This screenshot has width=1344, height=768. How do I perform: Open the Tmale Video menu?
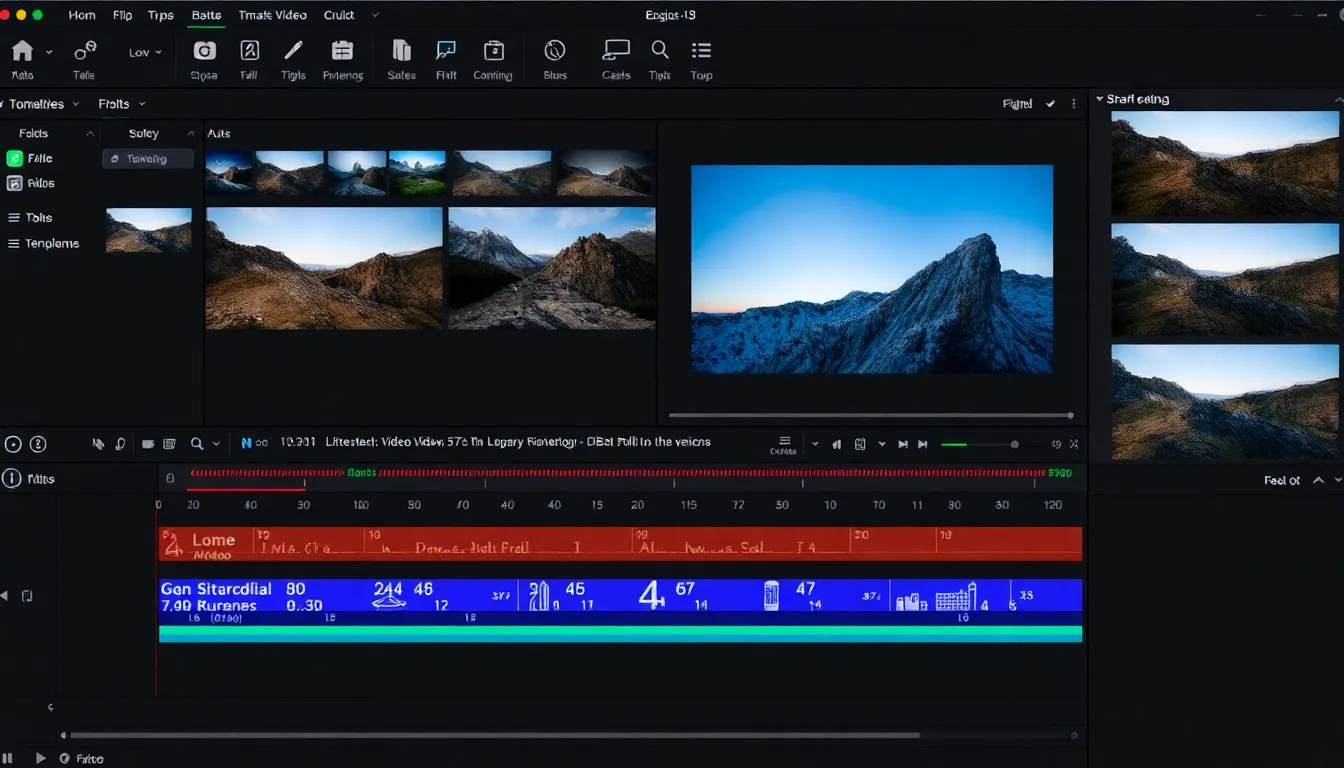(x=272, y=14)
